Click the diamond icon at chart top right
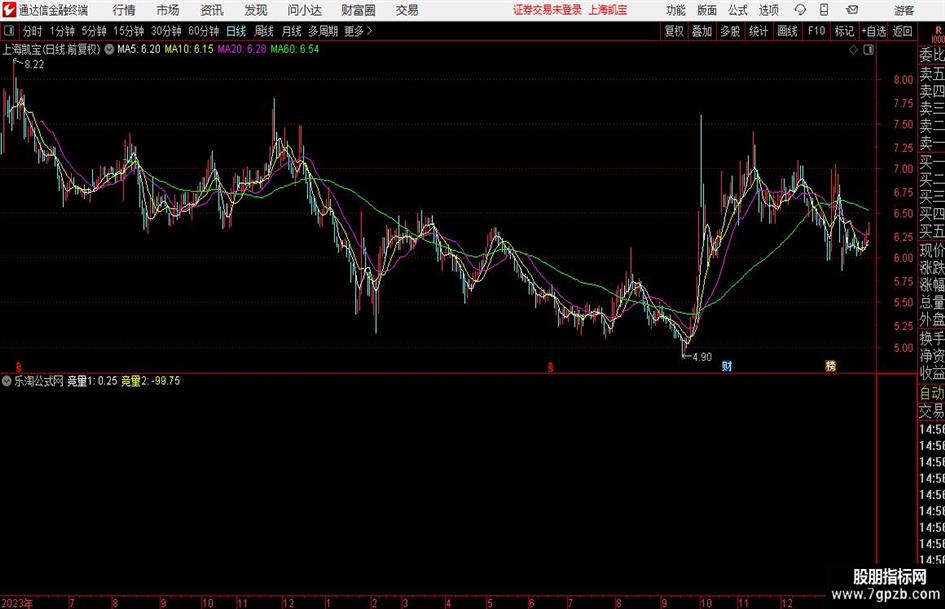Screen dimensions: 945x609 (x=853, y=50)
